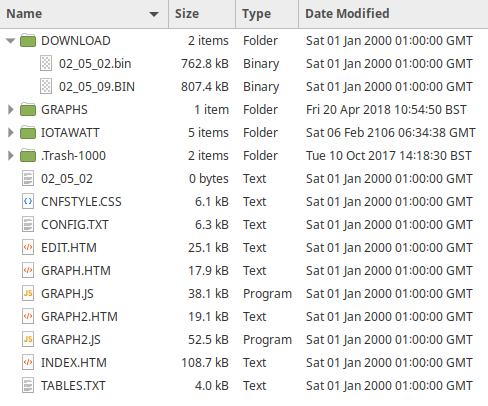The width and height of the screenshot is (488, 406).
Task: Select the EDIT.HTM file icon
Action: (x=28, y=248)
